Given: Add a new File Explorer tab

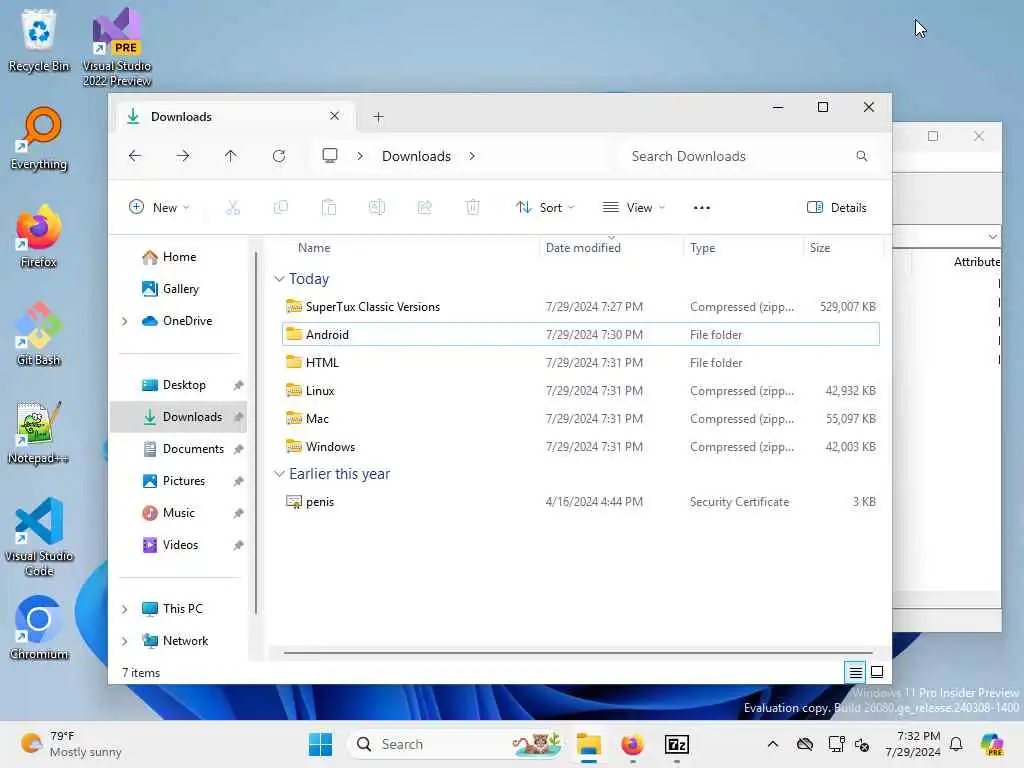Looking at the screenshot, I should click(378, 117).
